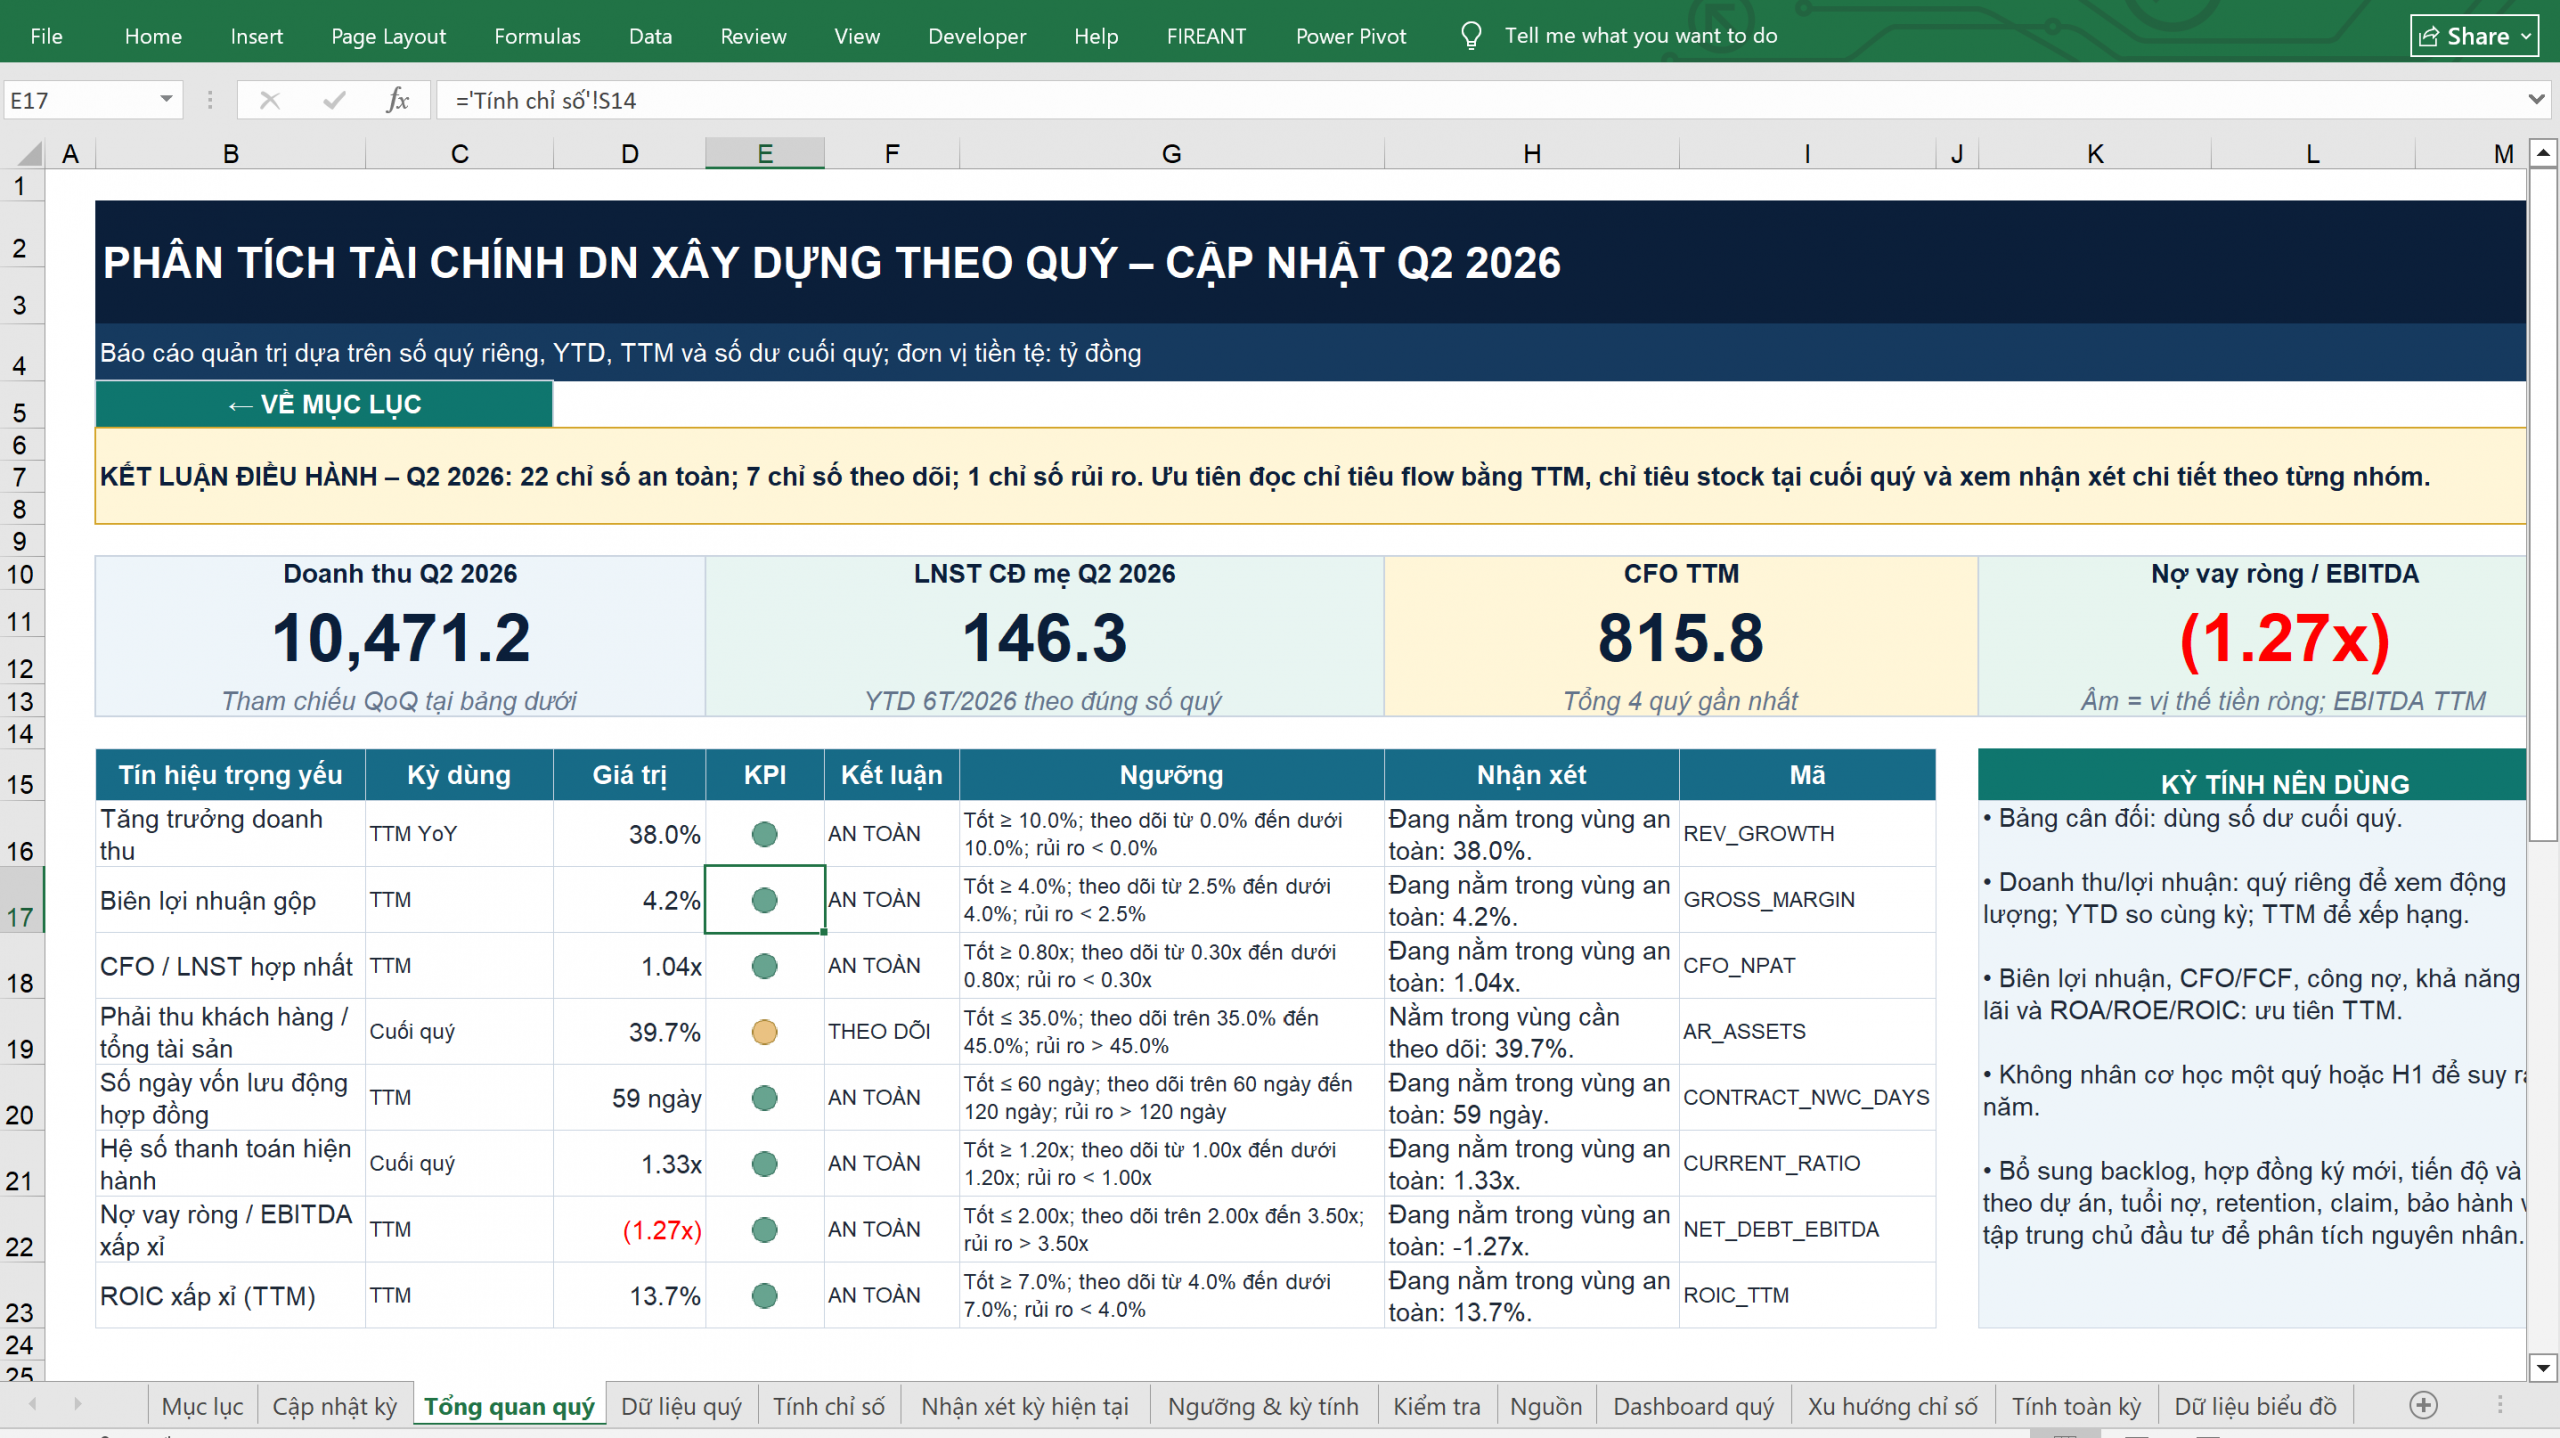Click the value 38.0% in Giá trị column
The image size is (2560, 1438).
(664, 835)
